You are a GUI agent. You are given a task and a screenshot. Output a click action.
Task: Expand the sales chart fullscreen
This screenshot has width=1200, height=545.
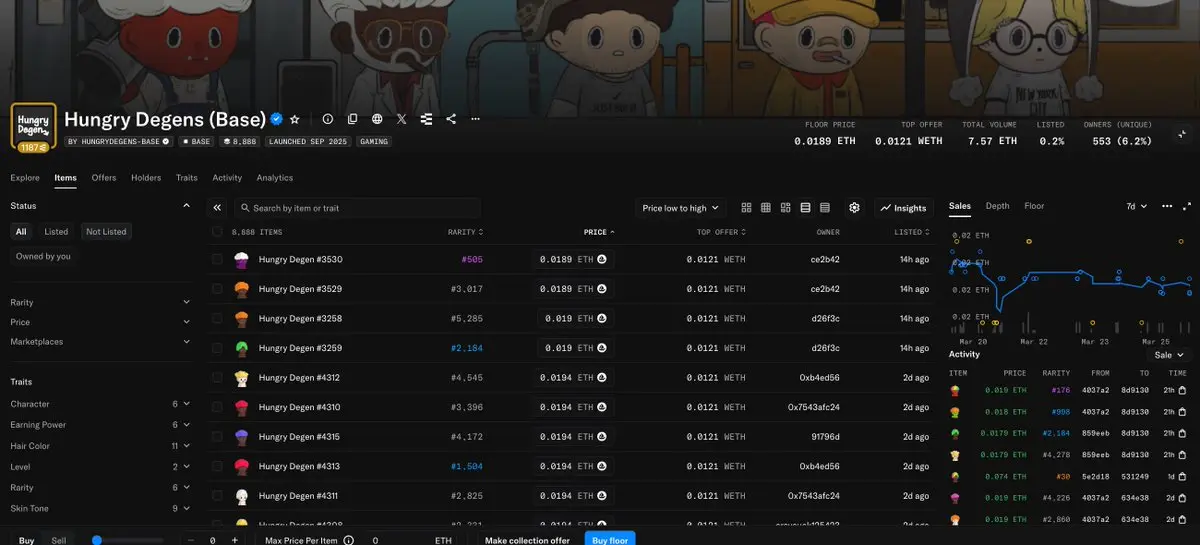pos(1186,206)
